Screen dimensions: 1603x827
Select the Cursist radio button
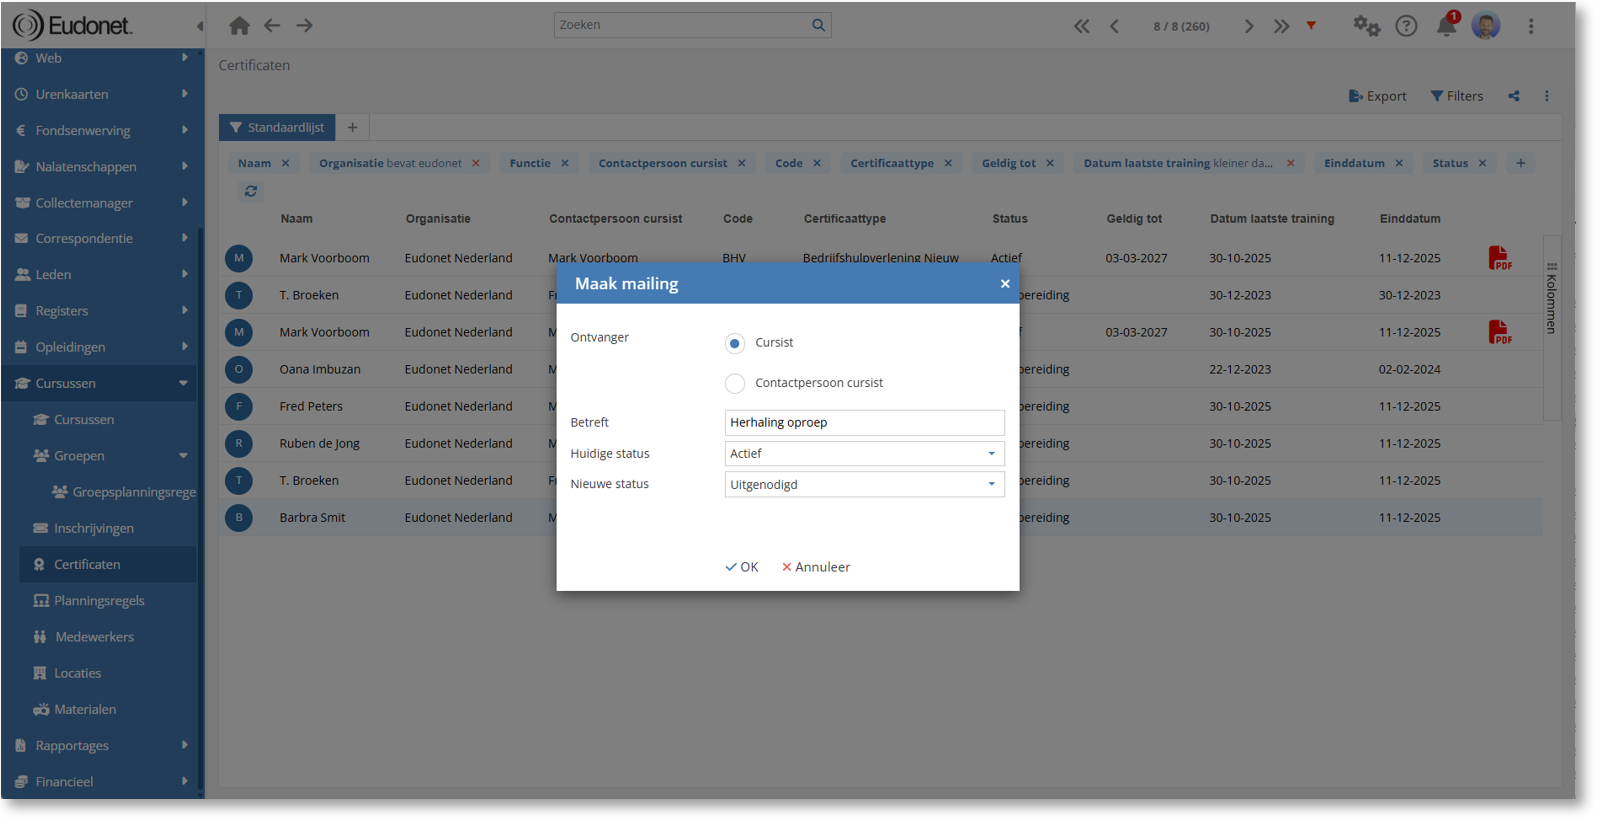[x=735, y=343]
